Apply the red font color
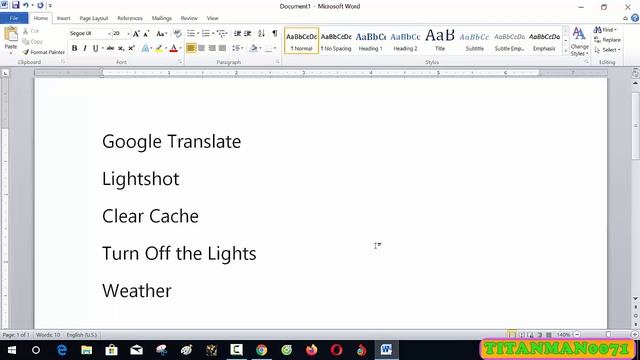This screenshot has width=640, height=360. click(173, 48)
